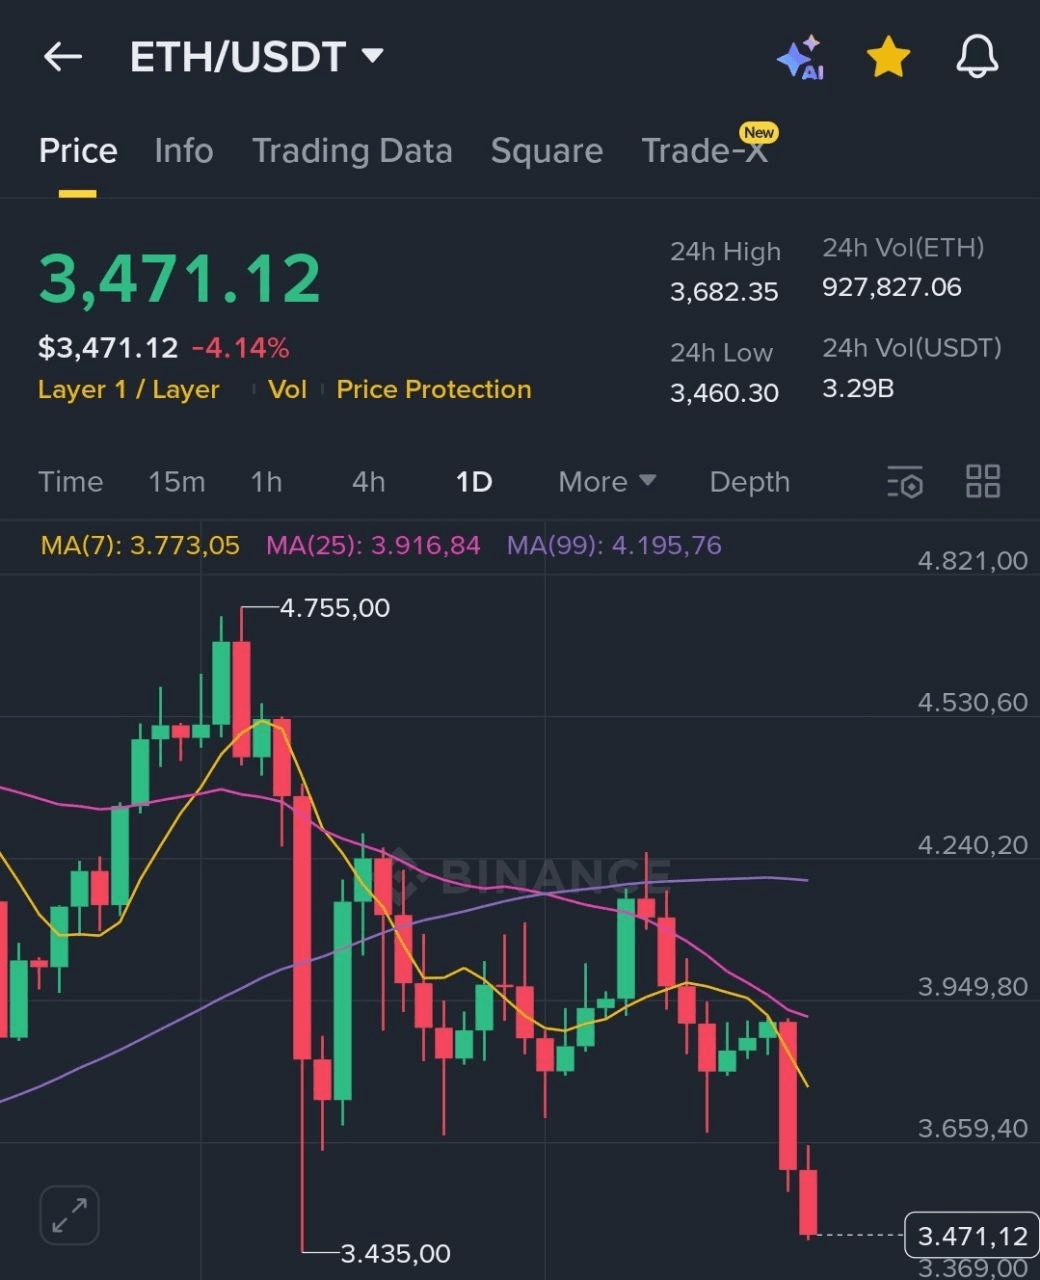Open the Square tab
Viewport: 1040px width, 1280px height.
pyautogui.click(x=546, y=151)
